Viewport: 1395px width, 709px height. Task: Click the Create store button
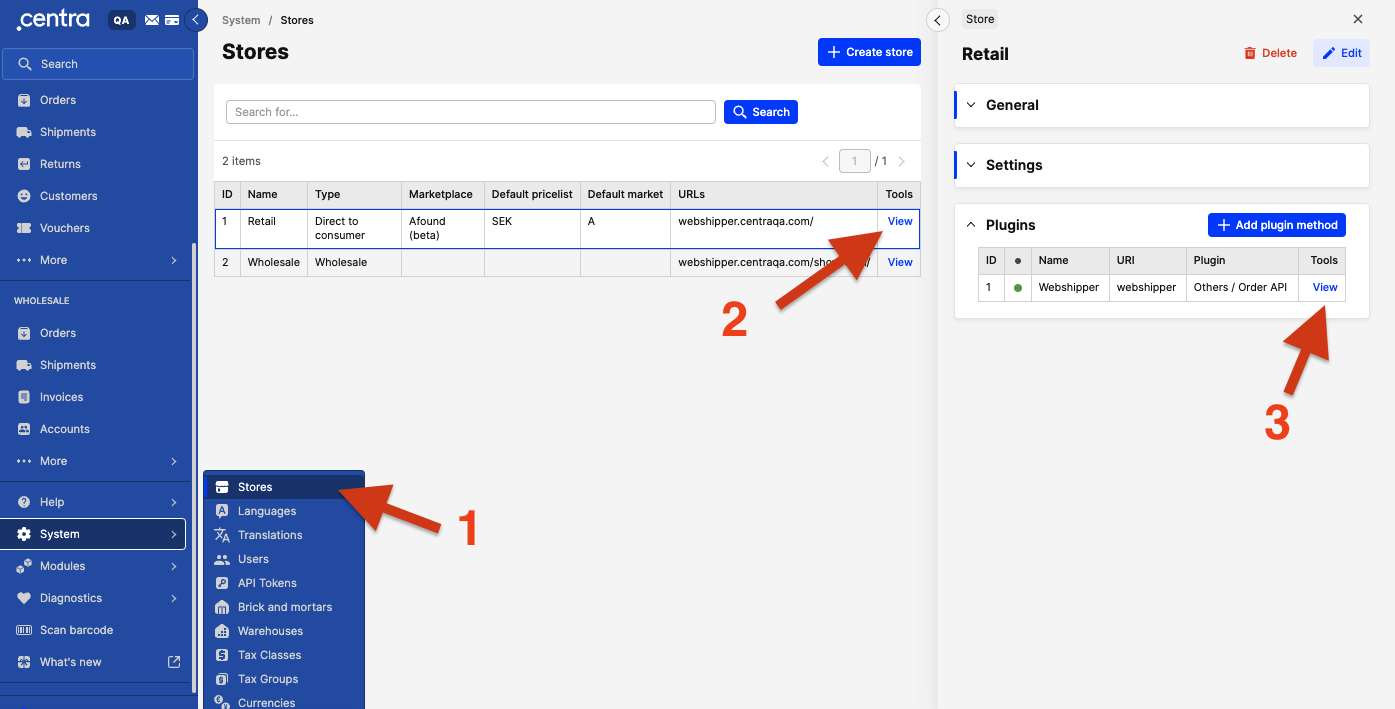pos(869,52)
